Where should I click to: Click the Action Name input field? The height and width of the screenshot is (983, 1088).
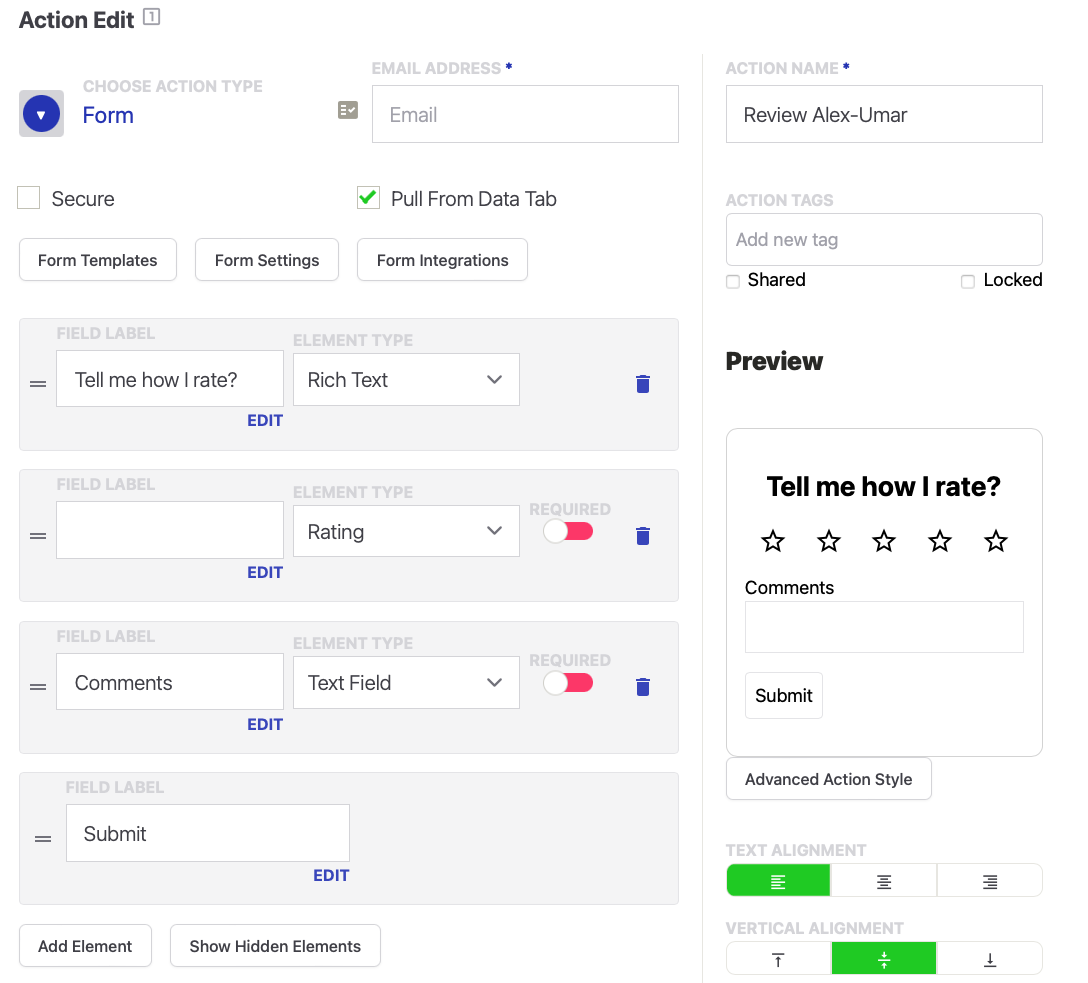click(x=884, y=114)
